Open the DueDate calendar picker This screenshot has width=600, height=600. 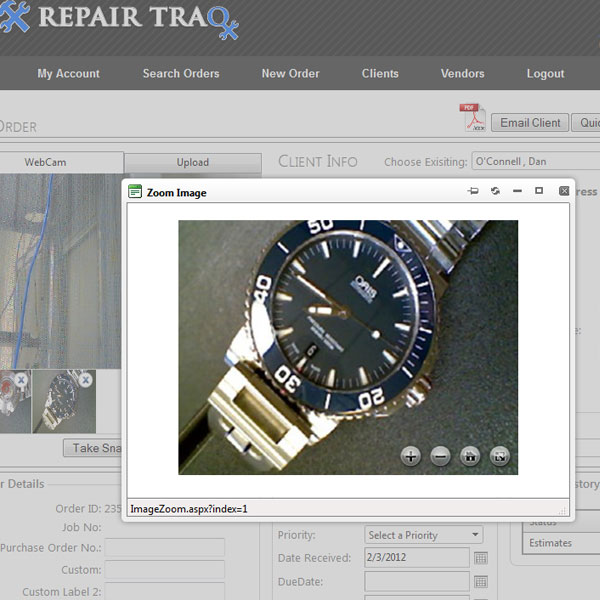(481, 581)
